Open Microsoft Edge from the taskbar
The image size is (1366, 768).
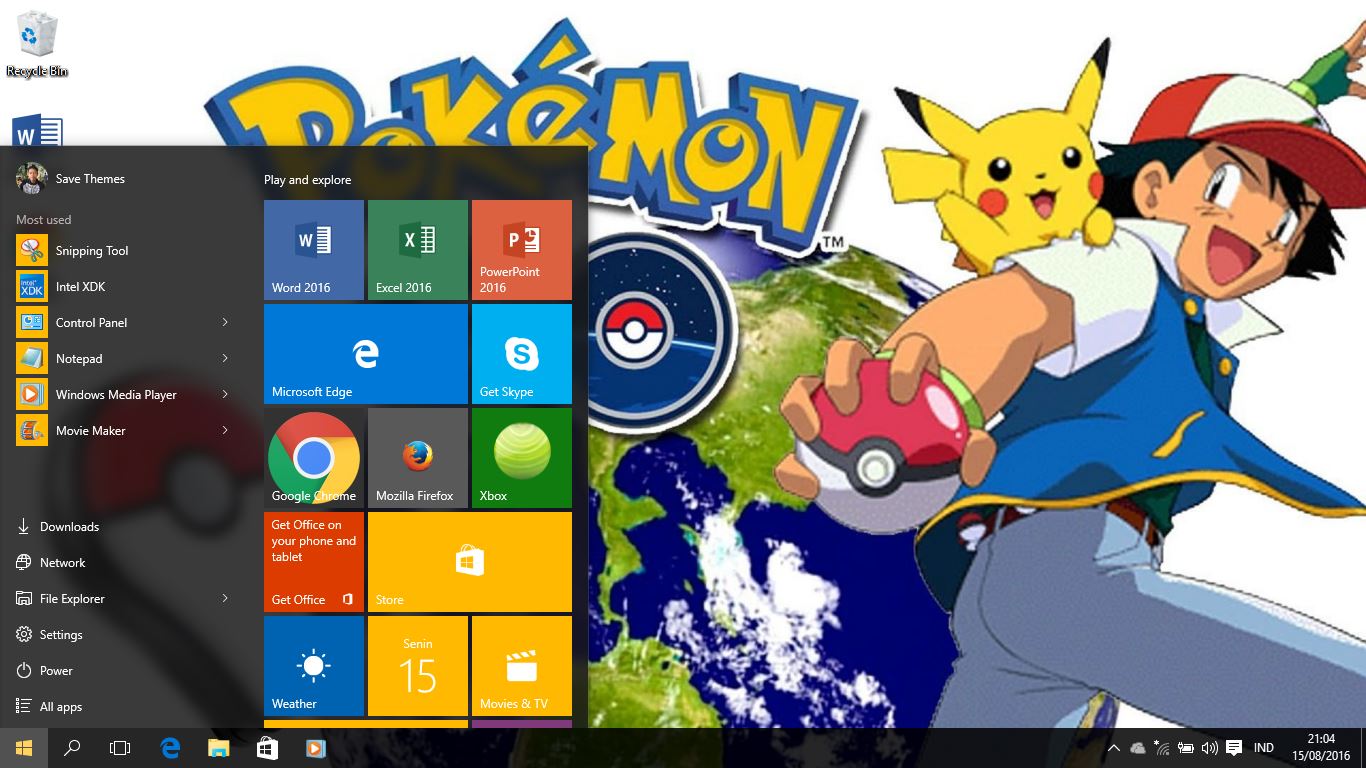coord(170,748)
